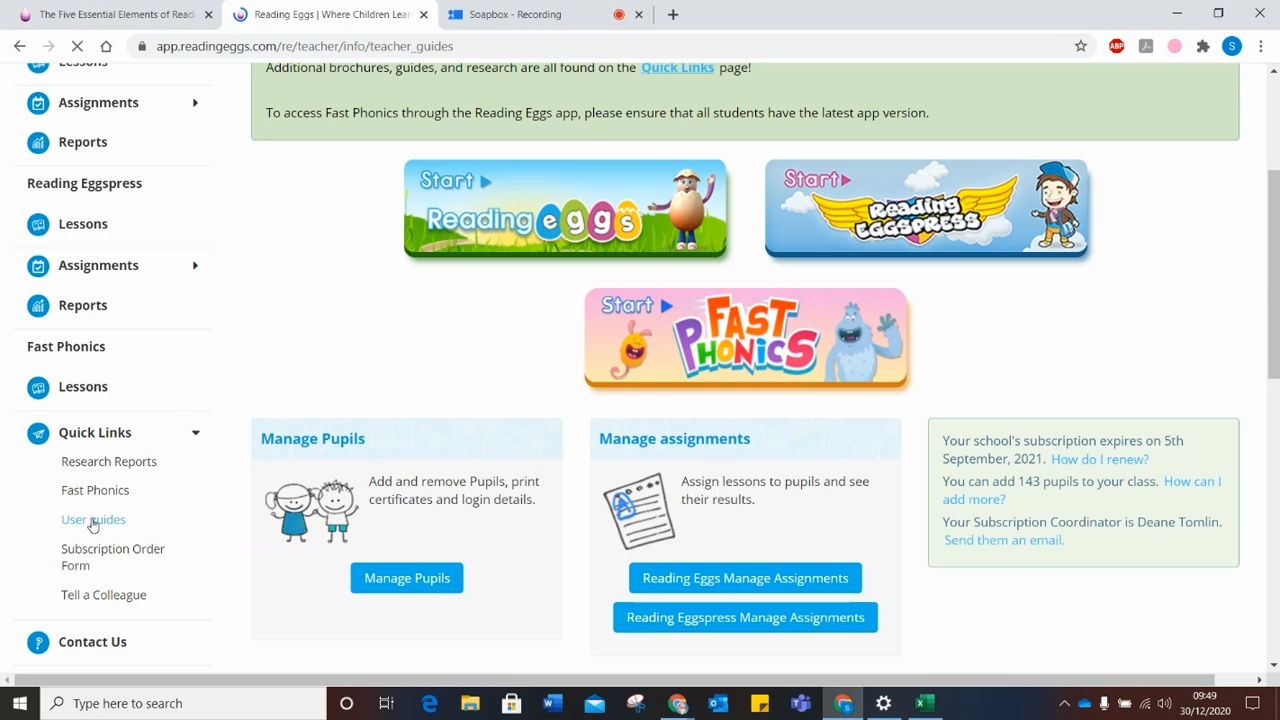
Task: Open Microsoft Word from taskbar
Action: point(552,703)
